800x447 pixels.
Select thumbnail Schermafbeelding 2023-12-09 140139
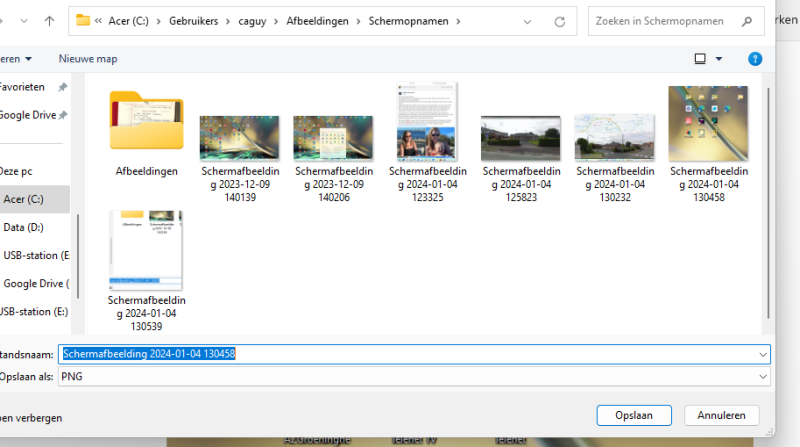pos(239,138)
